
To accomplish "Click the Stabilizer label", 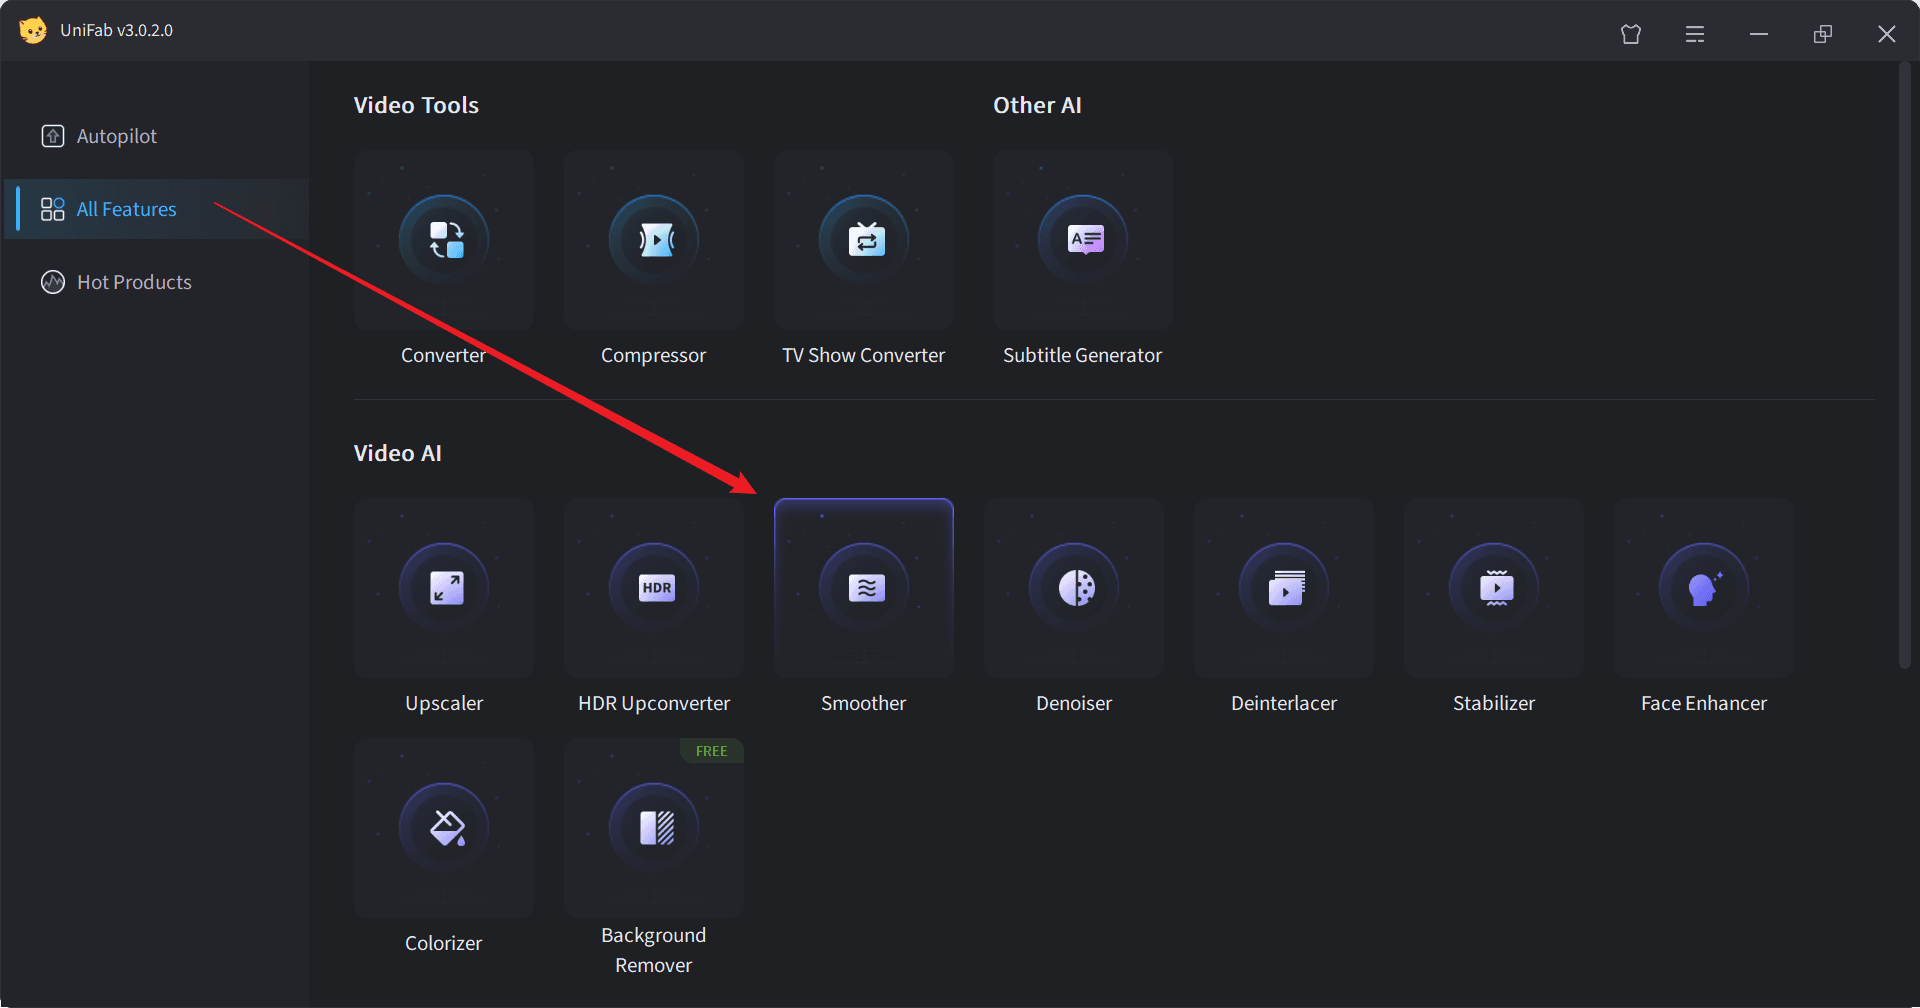I will (x=1494, y=703).
